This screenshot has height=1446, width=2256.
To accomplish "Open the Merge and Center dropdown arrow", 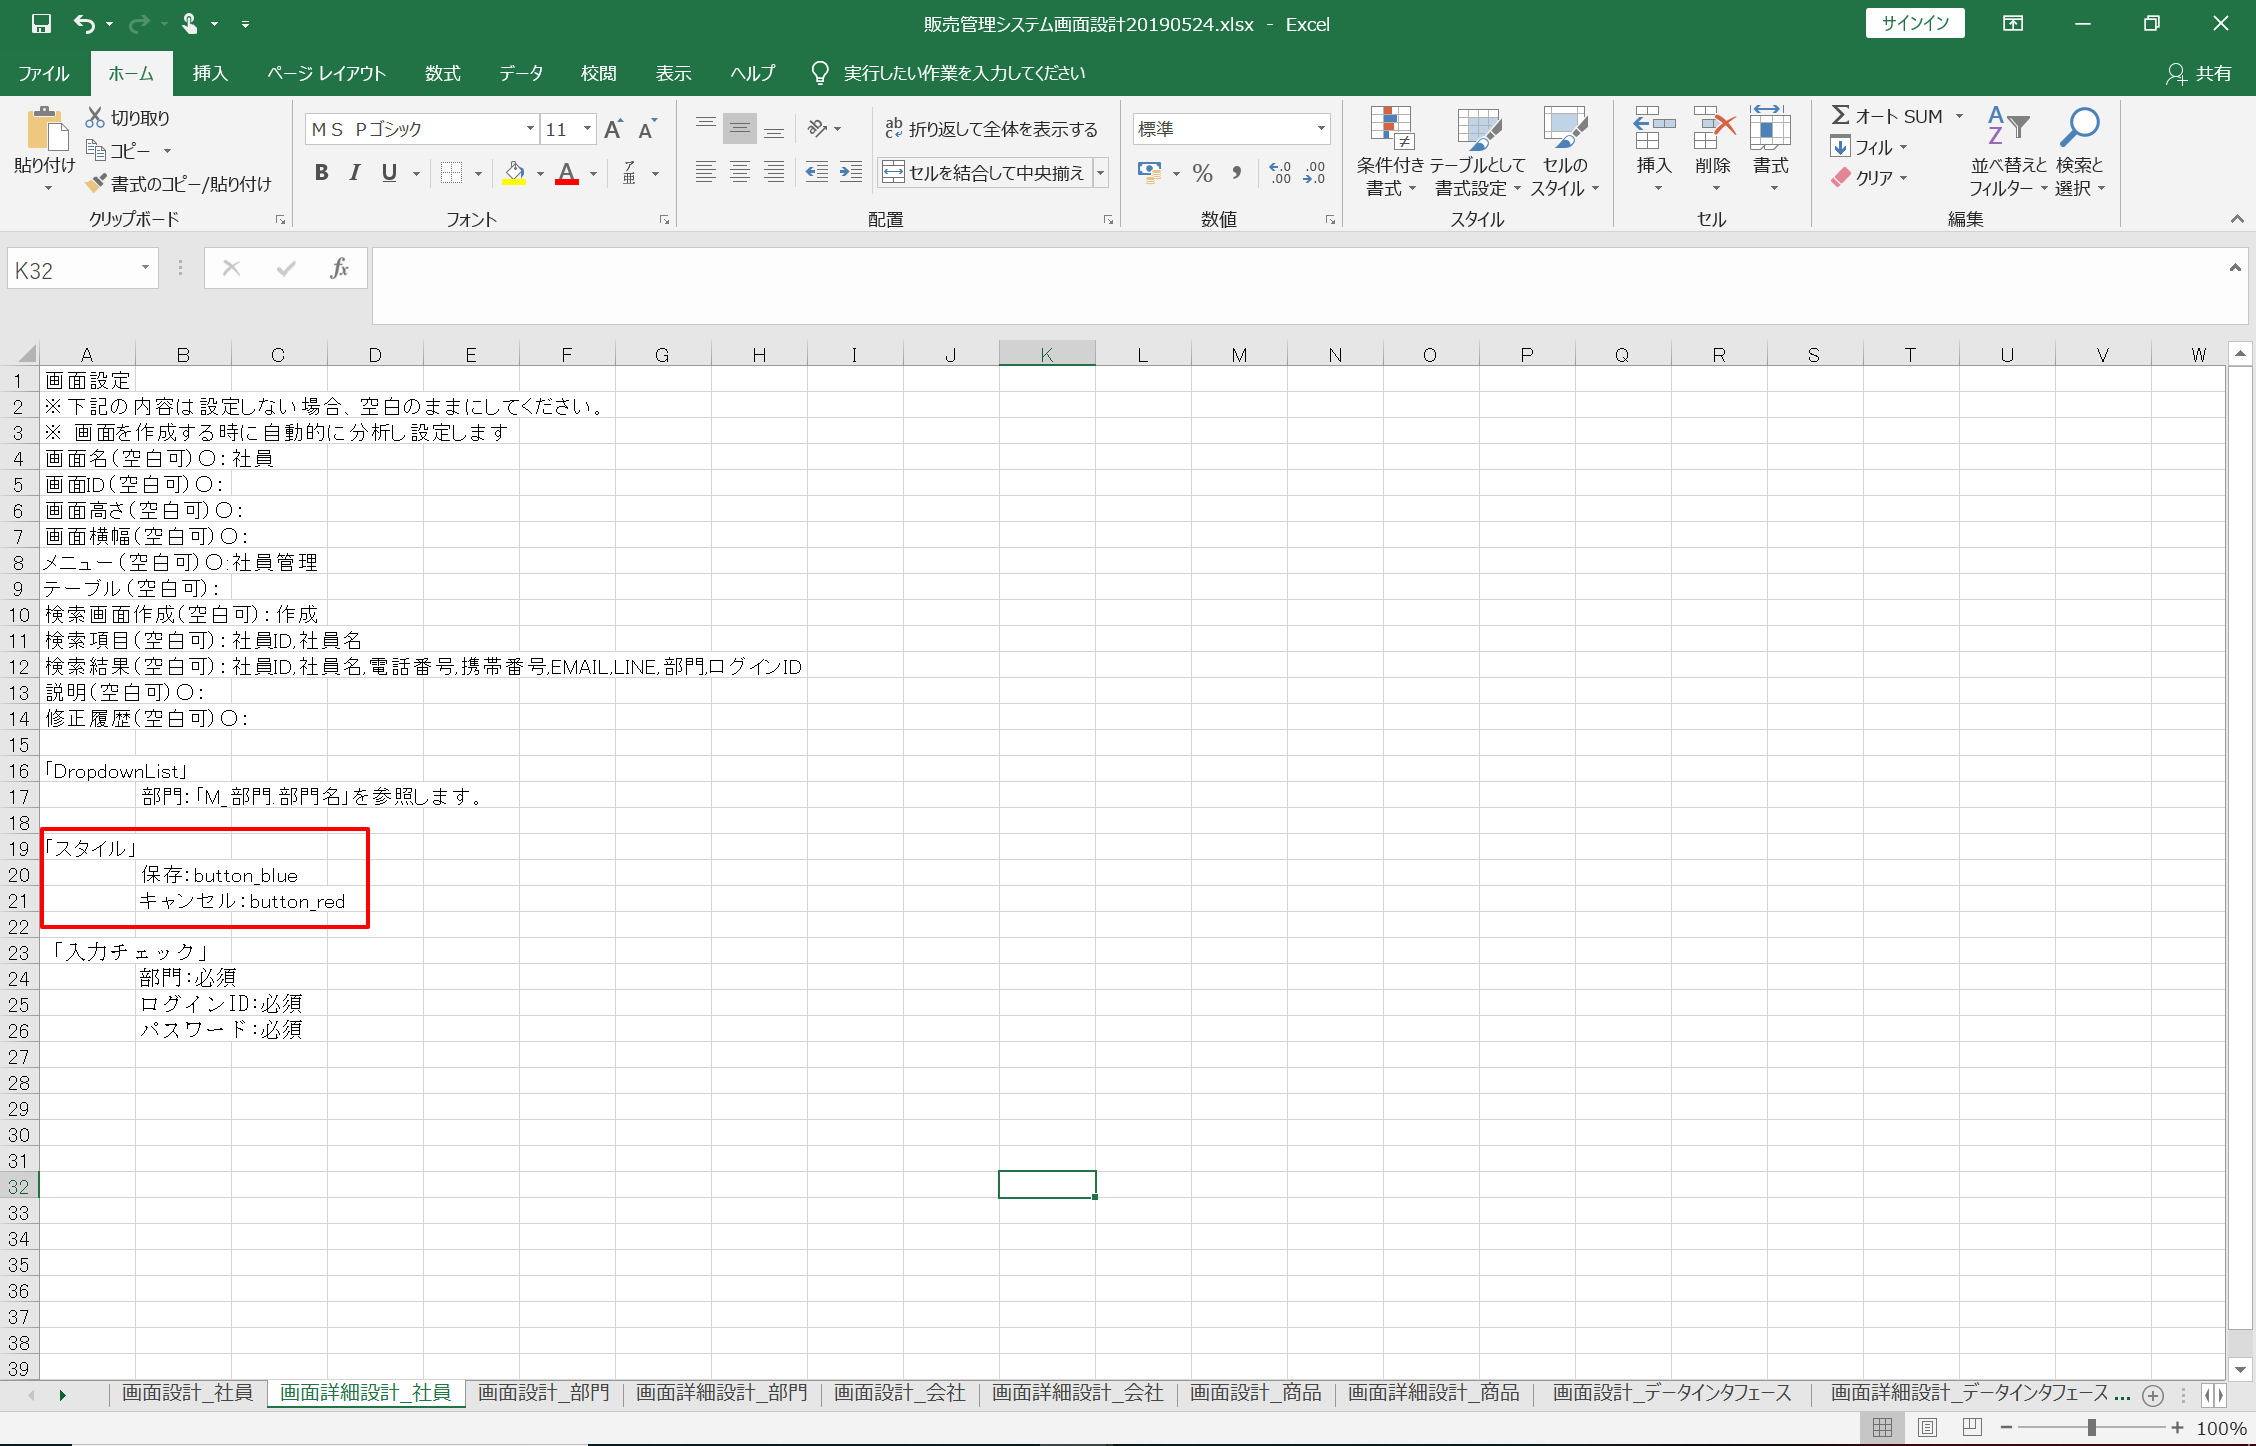I will coord(1101,173).
